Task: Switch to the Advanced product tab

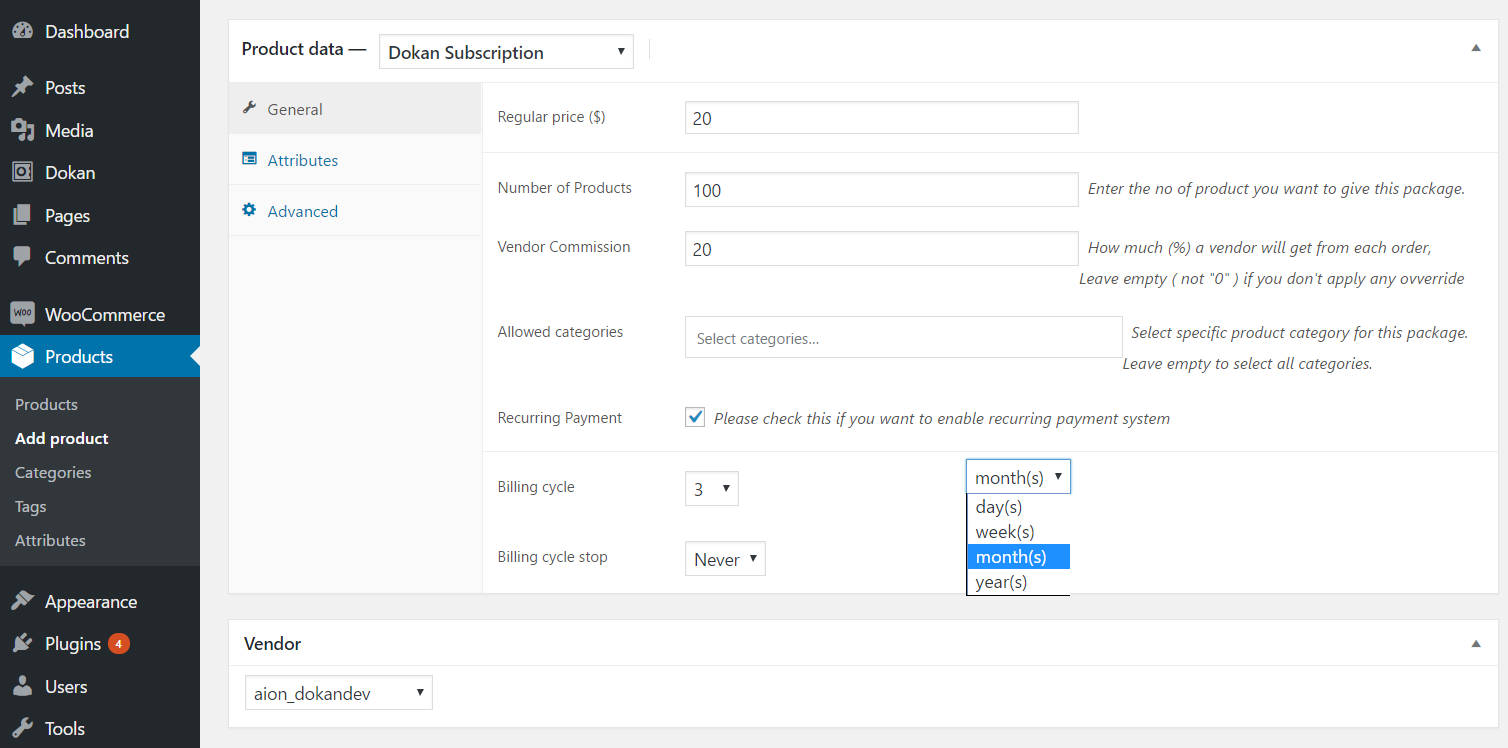Action: 355,211
